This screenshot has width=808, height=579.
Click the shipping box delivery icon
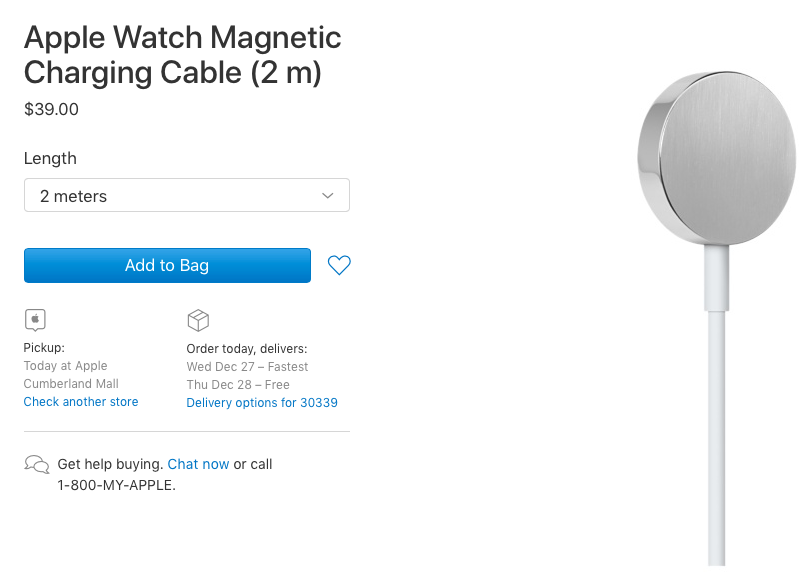[198, 320]
